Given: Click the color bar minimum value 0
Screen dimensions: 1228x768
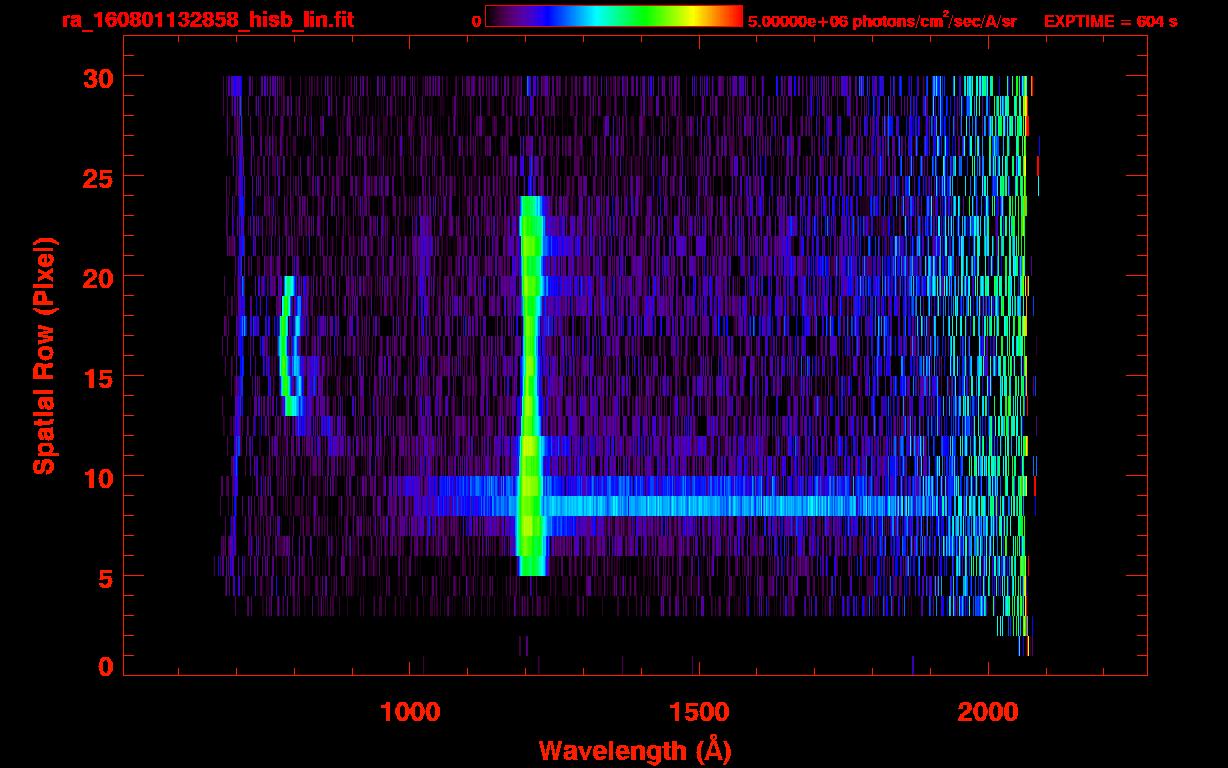Looking at the screenshot, I should [x=476, y=21].
